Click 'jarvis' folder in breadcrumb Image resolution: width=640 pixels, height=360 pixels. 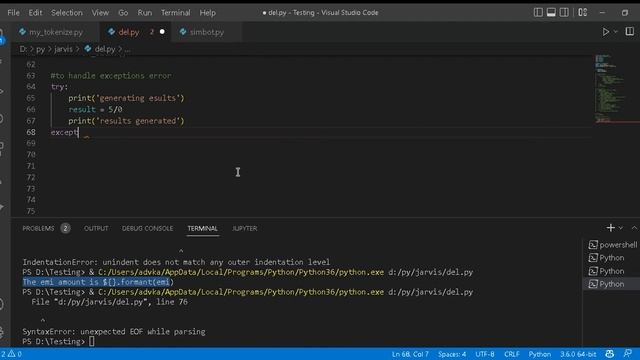pos(63,49)
